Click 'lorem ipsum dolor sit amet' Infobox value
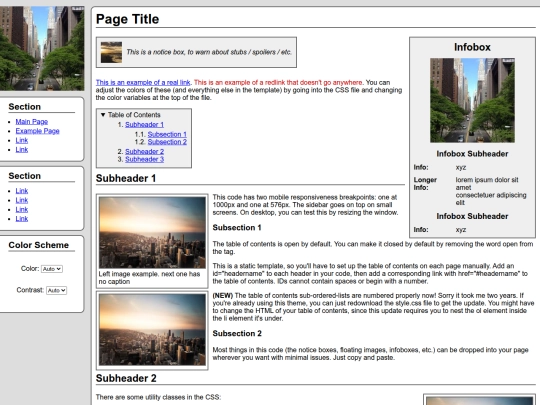Screen dimensions: 540x405 point(487,184)
